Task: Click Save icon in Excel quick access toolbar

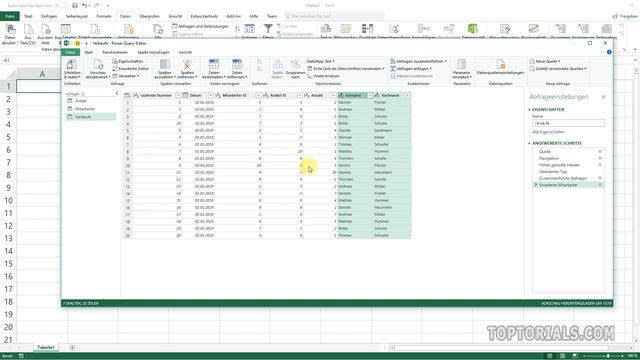Action: click(x=75, y=6)
